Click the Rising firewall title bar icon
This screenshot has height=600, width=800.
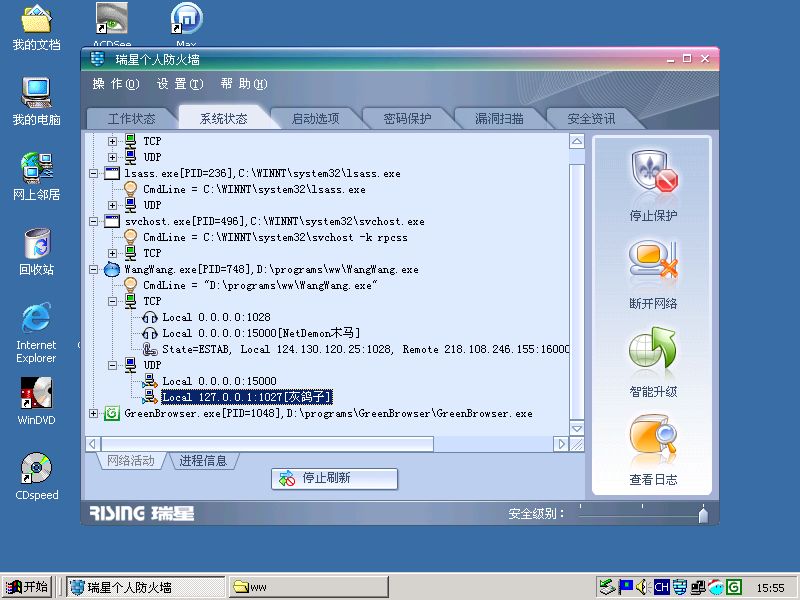(x=97, y=59)
